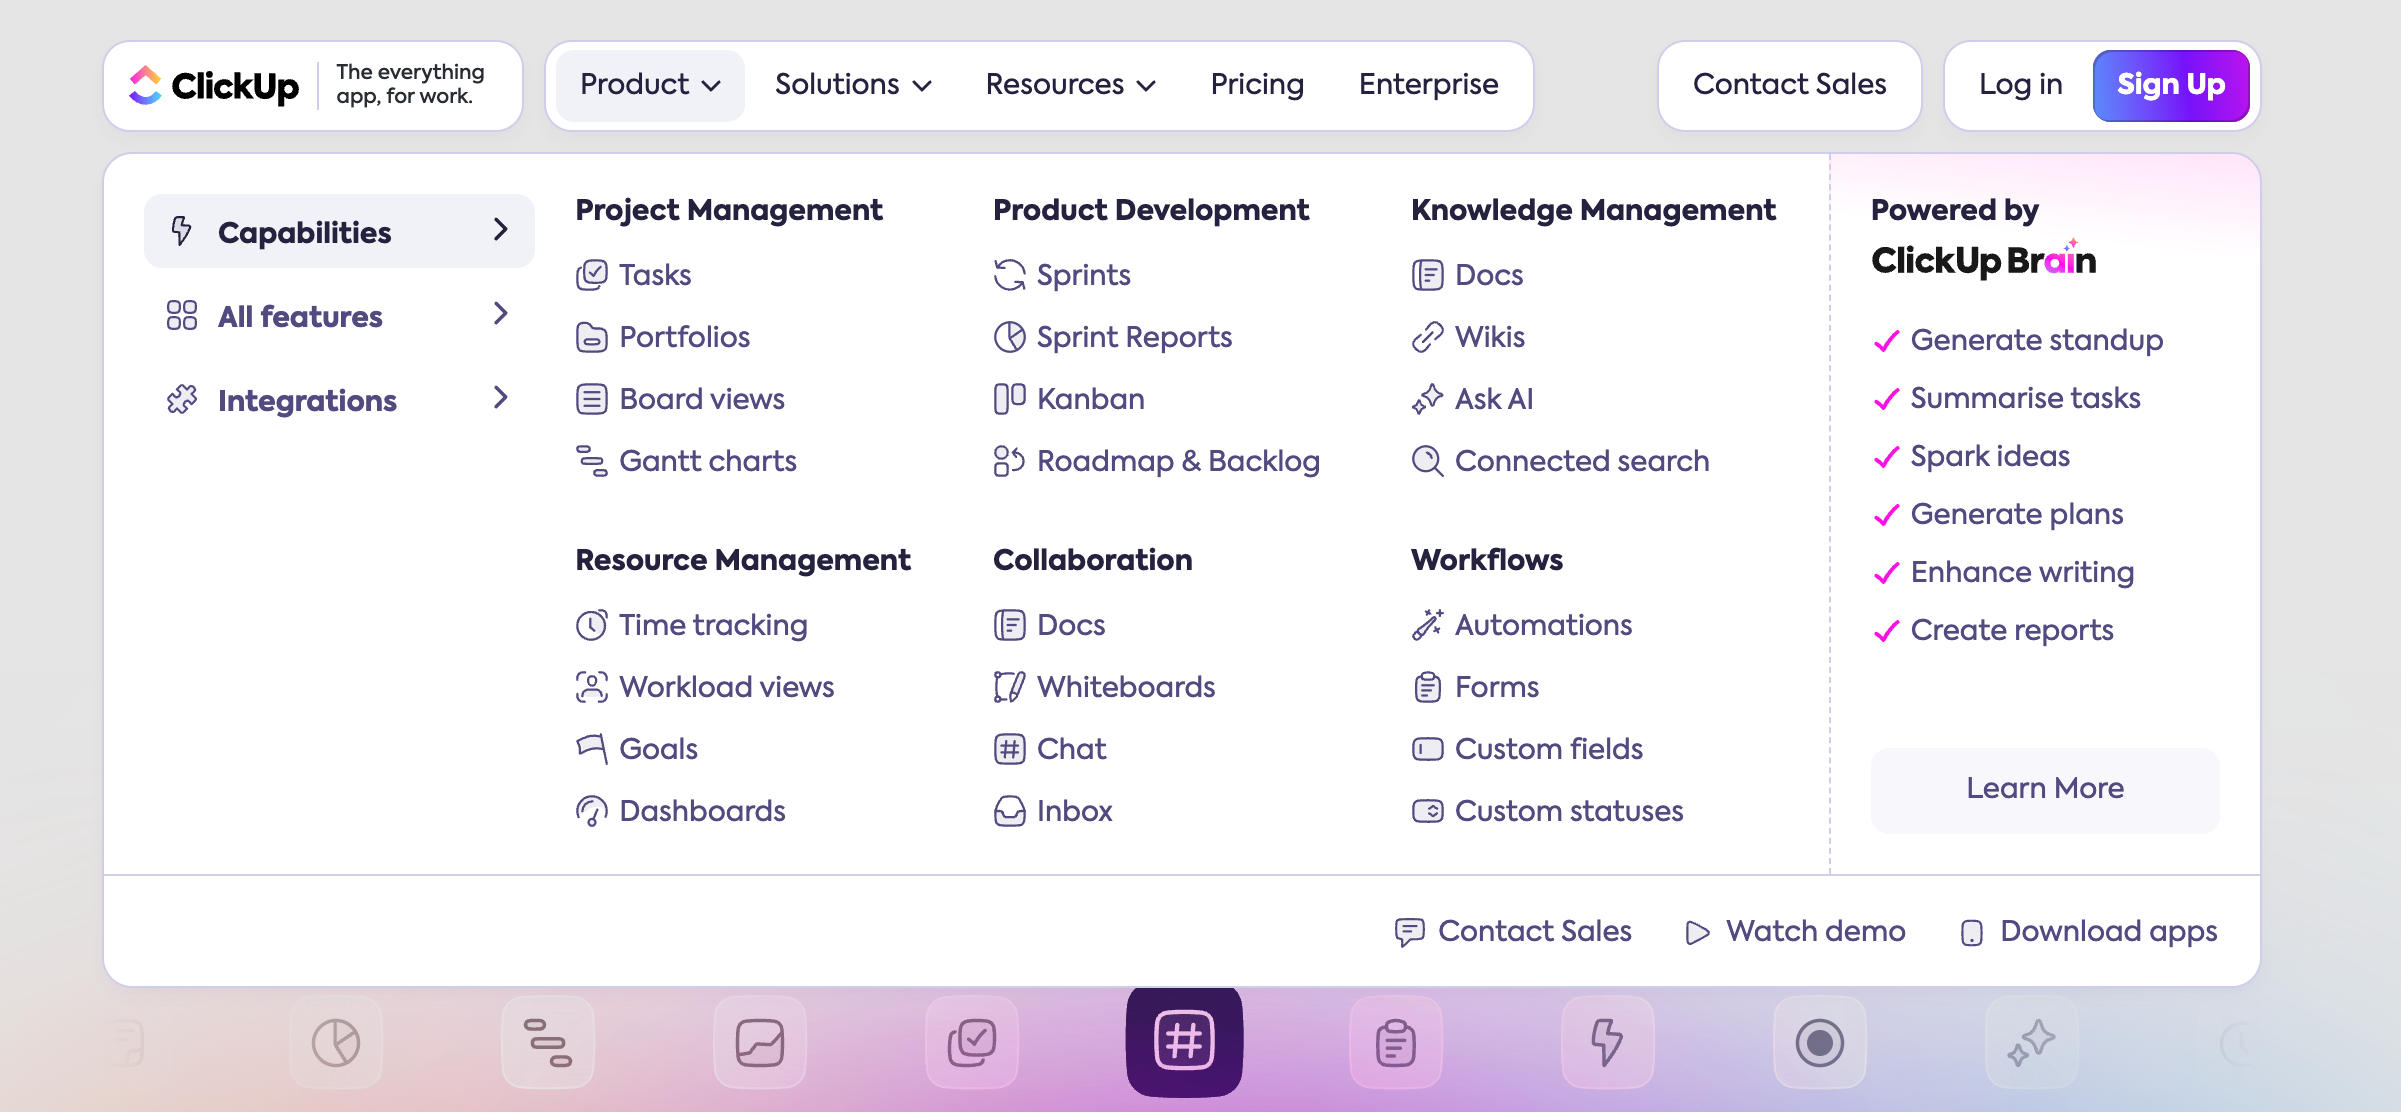2401x1112 pixels.
Task: Select the Capabilities sidebar item
Action: pyautogui.click(x=339, y=232)
